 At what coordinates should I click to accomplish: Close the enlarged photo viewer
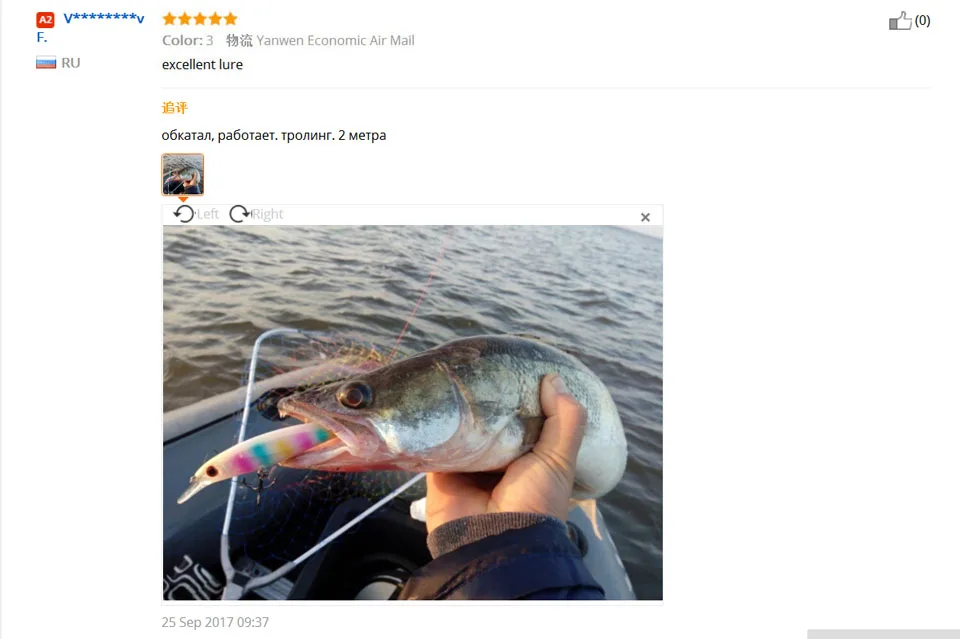tap(645, 217)
